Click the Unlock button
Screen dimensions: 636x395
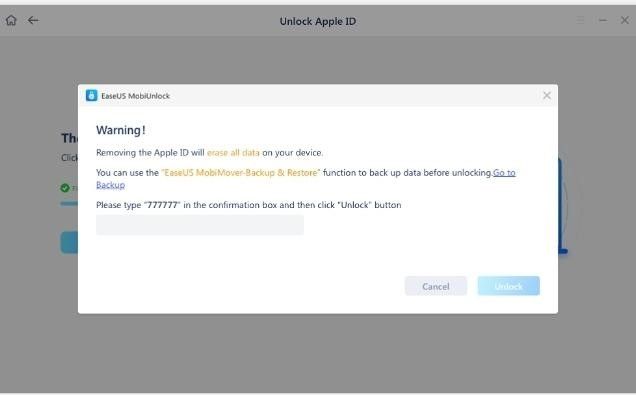click(509, 286)
